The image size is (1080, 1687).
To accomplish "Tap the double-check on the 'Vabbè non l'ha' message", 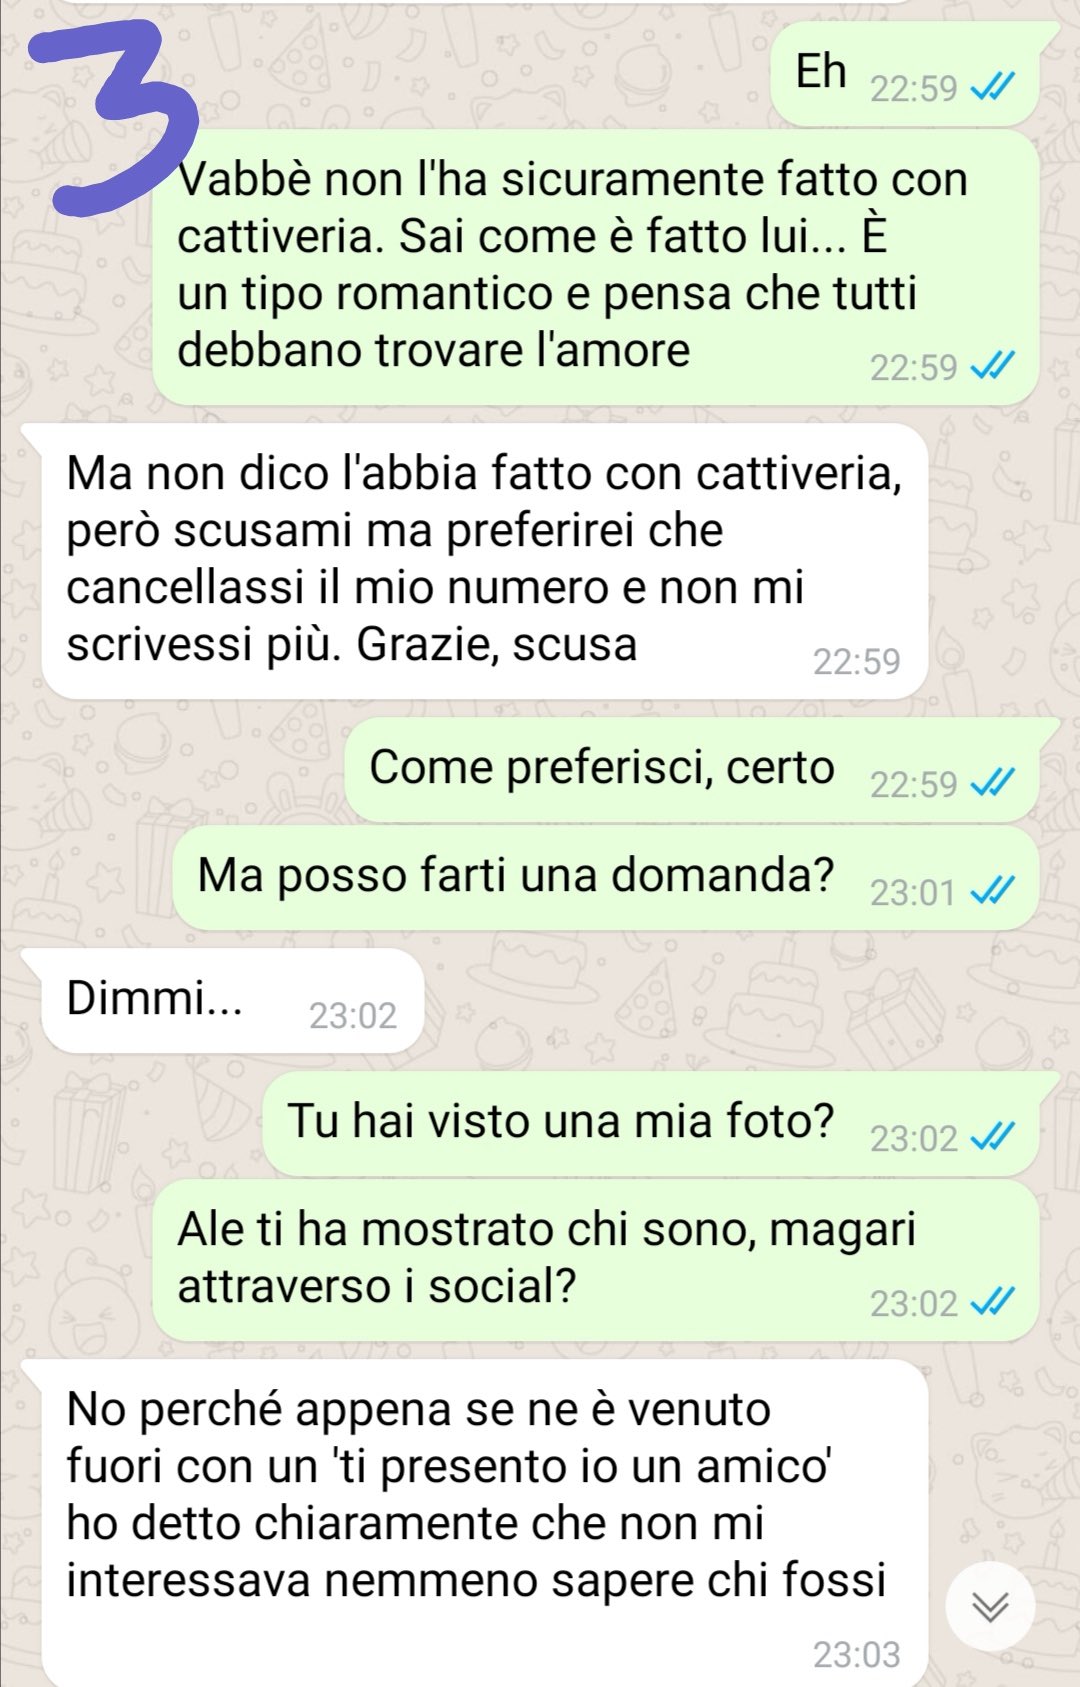I will [993, 367].
